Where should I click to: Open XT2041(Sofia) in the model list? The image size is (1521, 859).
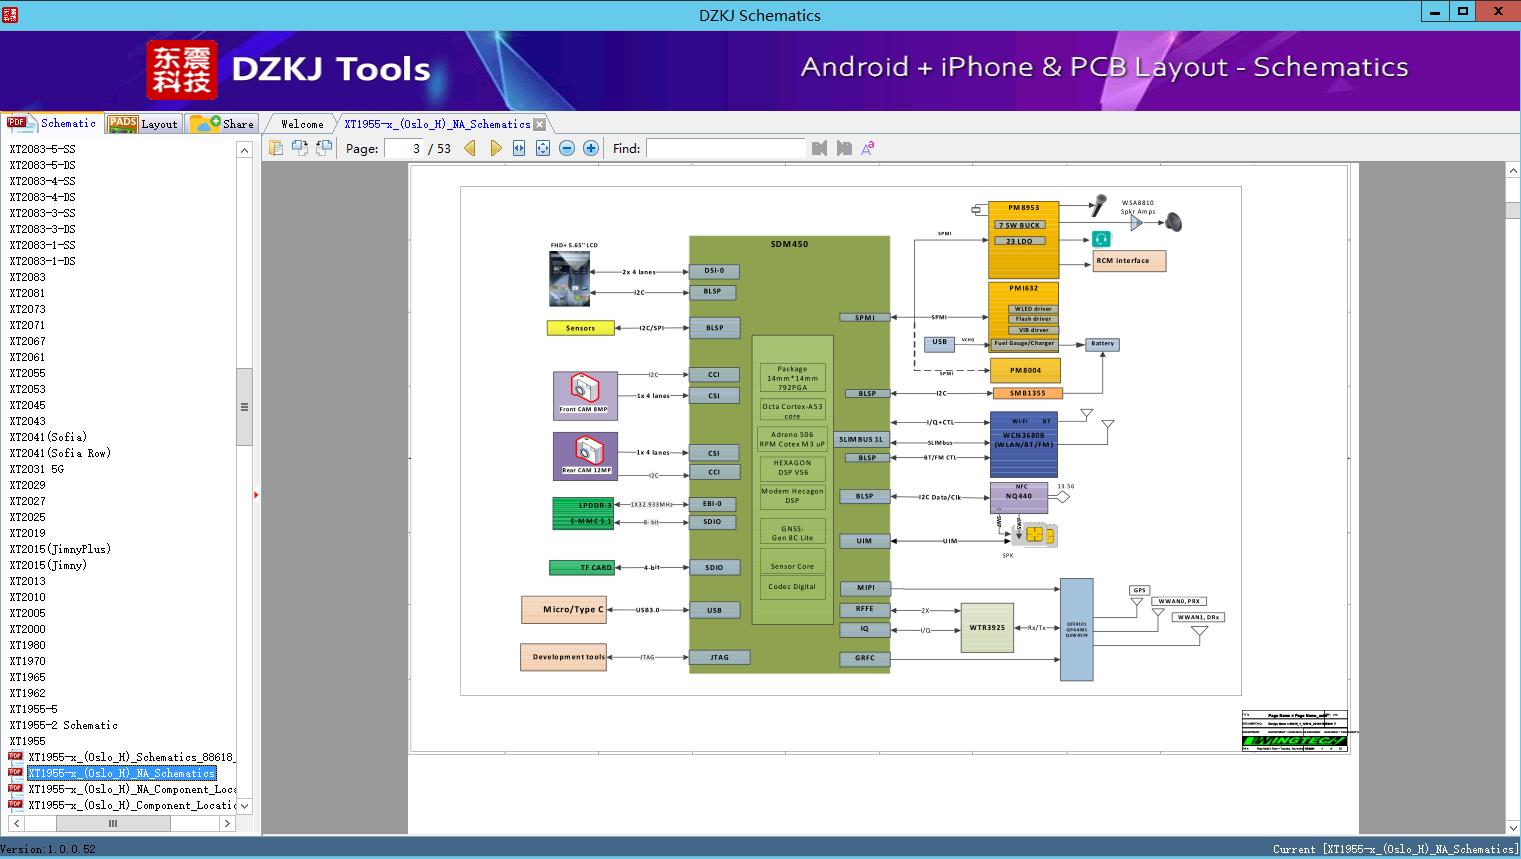48,437
